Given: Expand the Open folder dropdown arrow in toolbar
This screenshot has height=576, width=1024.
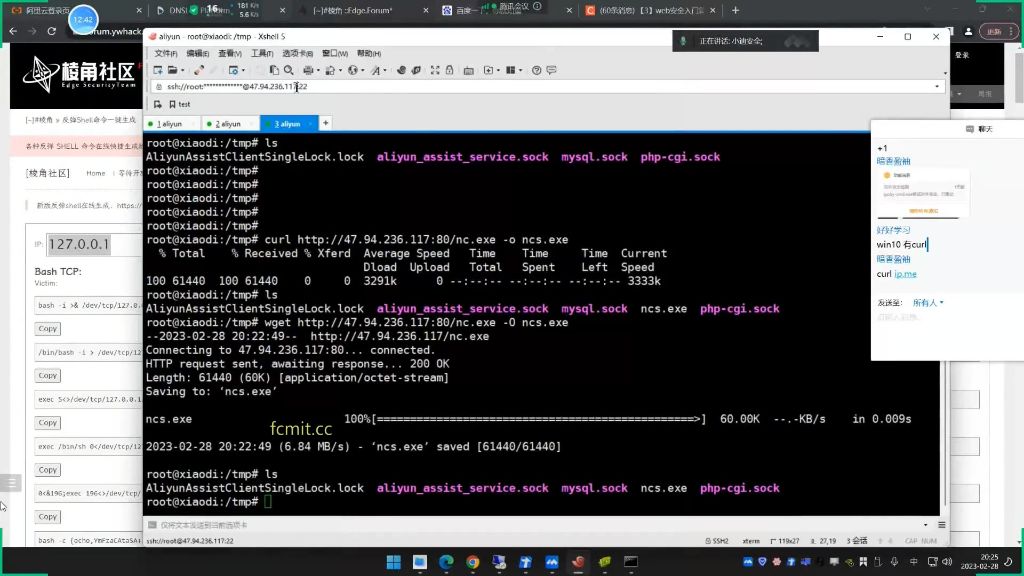Looking at the screenshot, I should 182,70.
